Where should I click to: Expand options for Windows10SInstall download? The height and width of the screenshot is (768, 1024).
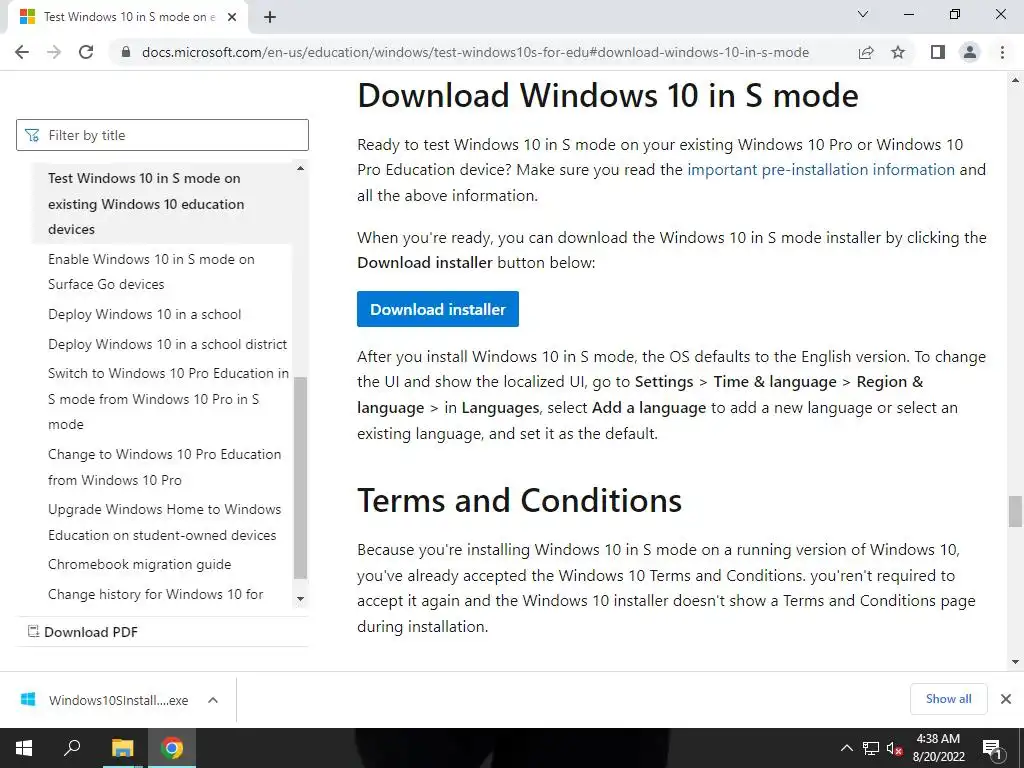pos(212,700)
